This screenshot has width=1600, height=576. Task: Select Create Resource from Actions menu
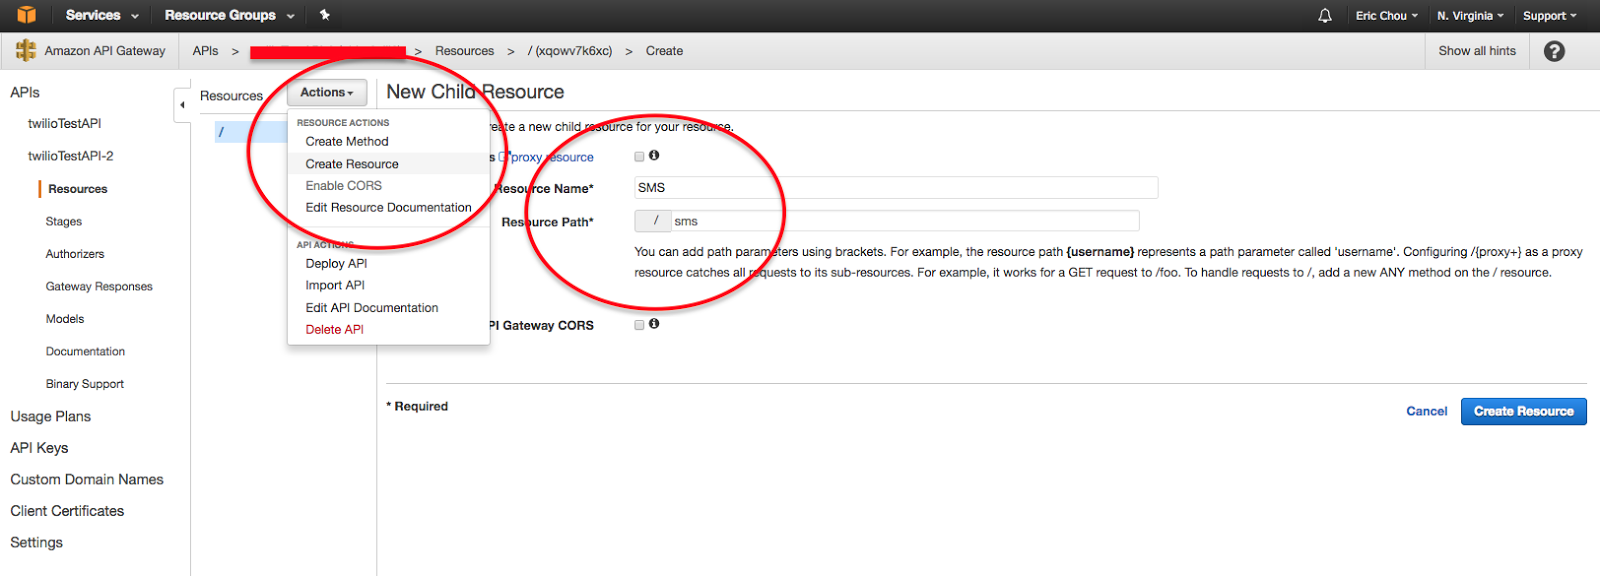(x=352, y=164)
